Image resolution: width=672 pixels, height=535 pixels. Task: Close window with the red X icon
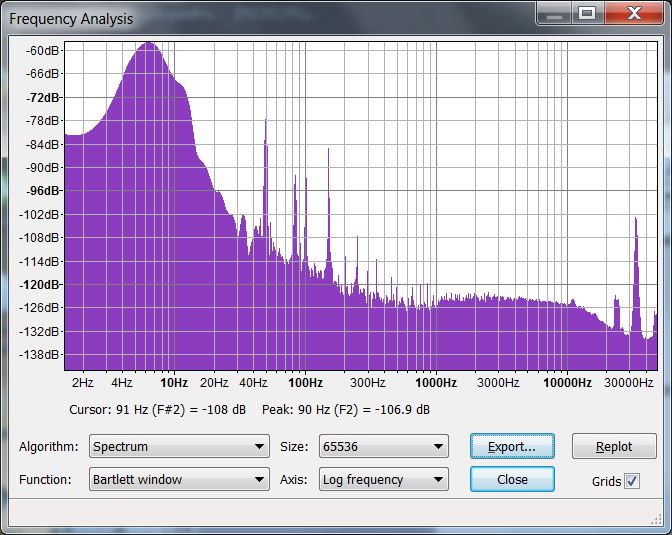634,13
